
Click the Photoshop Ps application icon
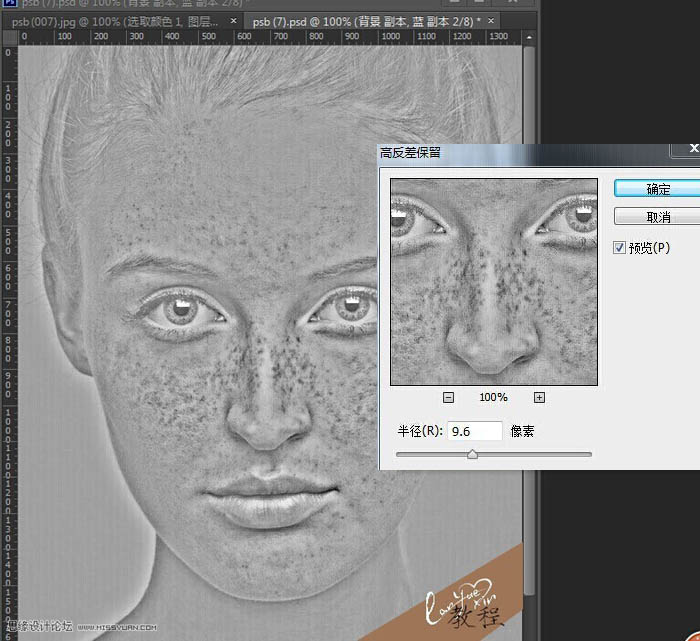point(9,3)
